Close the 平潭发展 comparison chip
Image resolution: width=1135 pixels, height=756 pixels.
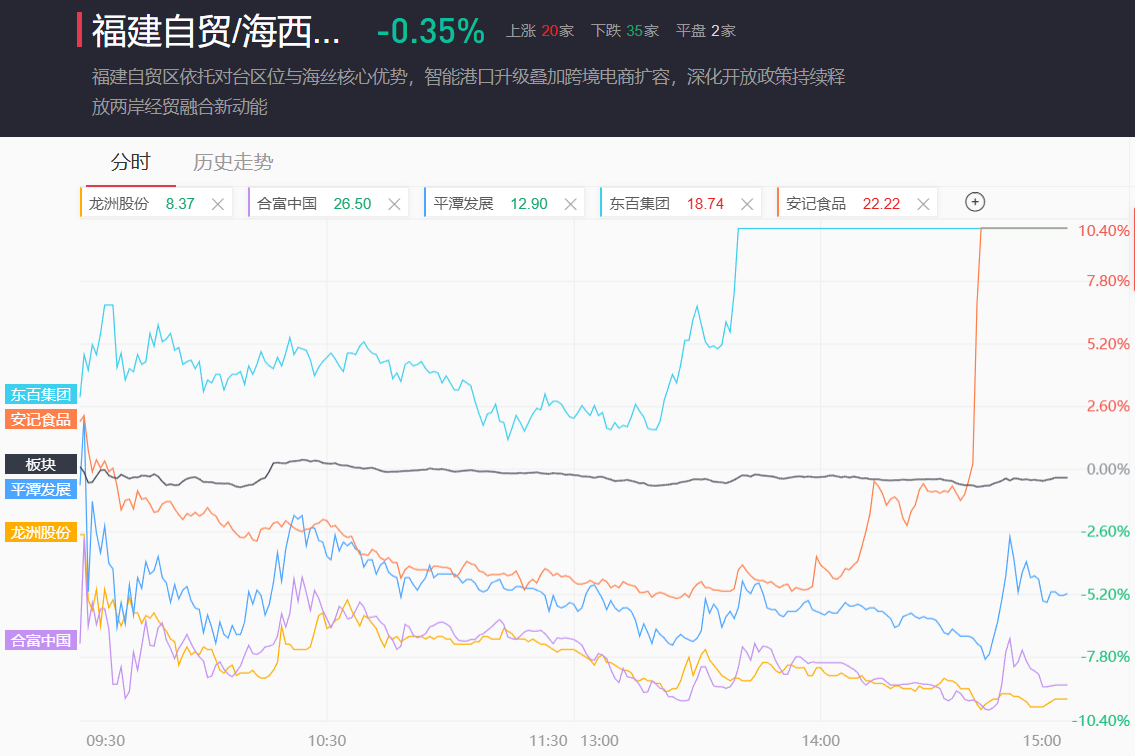point(571,204)
